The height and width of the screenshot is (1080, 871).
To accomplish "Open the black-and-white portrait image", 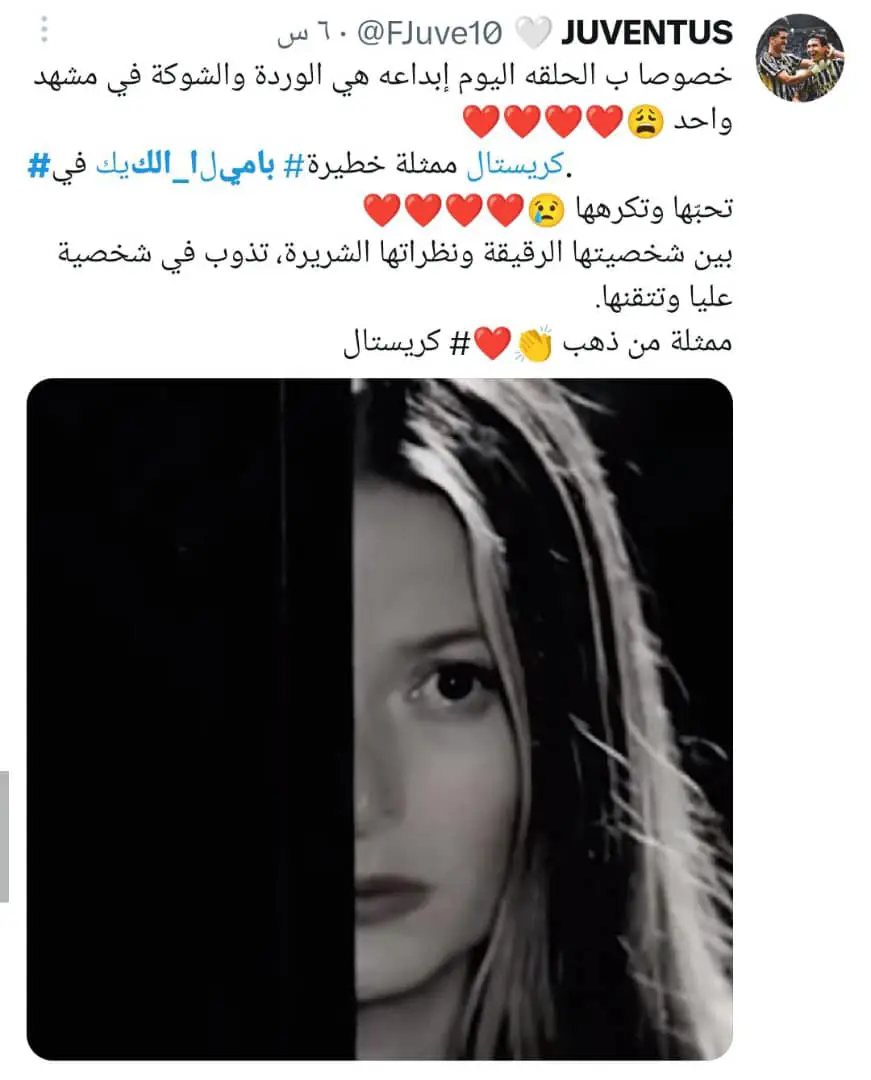I will 379,719.
